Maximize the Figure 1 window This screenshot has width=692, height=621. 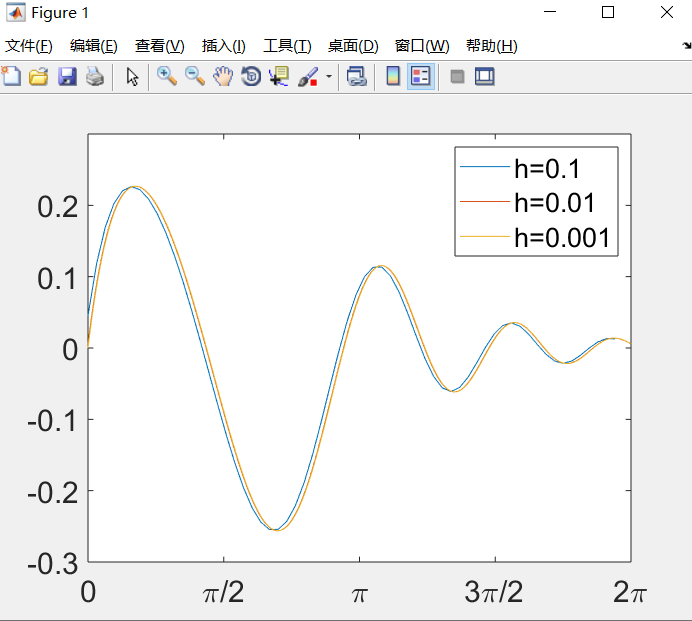click(608, 12)
